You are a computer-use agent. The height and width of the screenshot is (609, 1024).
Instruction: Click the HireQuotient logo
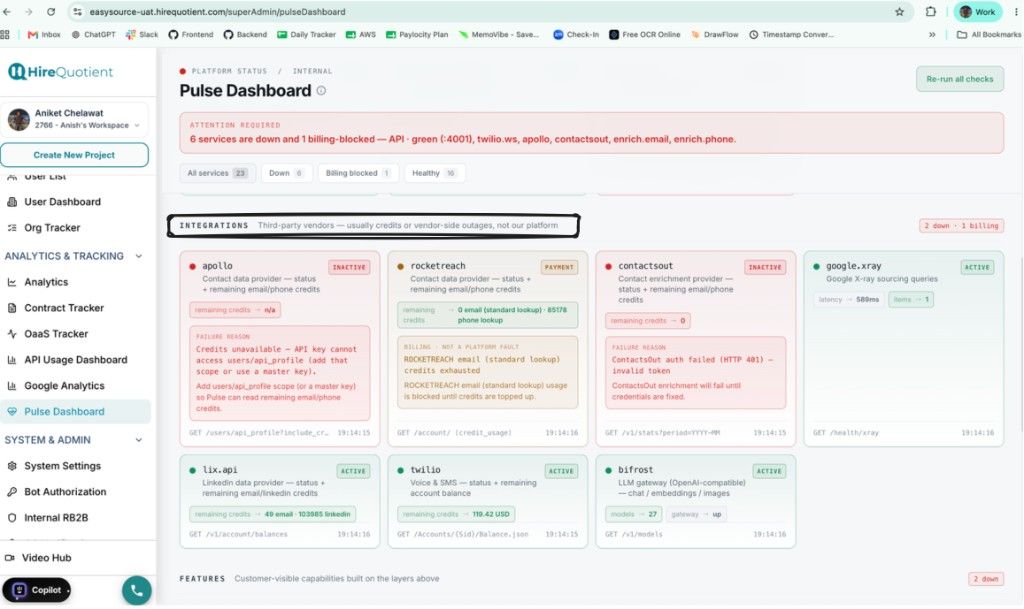pos(60,72)
